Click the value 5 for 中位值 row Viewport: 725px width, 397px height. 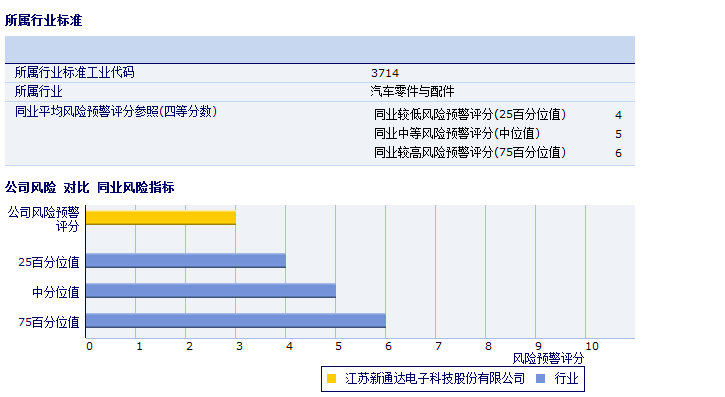coord(618,134)
